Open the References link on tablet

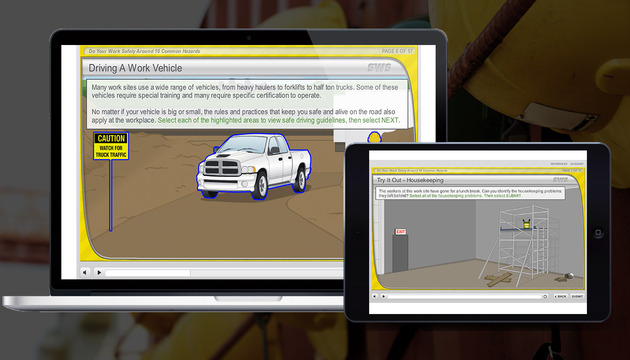click(x=559, y=164)
